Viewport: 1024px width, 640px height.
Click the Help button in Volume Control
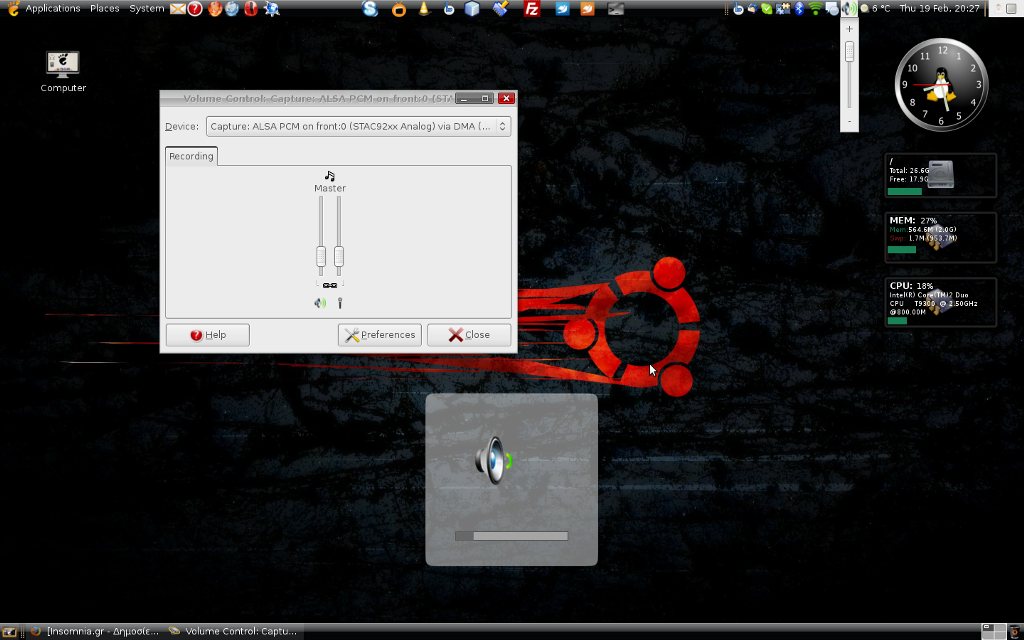pyautogui.click(x=208, y=335)
